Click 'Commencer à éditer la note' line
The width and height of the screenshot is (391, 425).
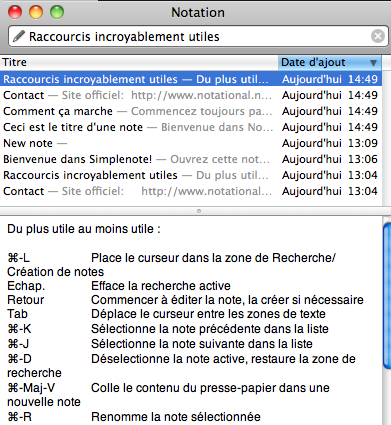227,300
